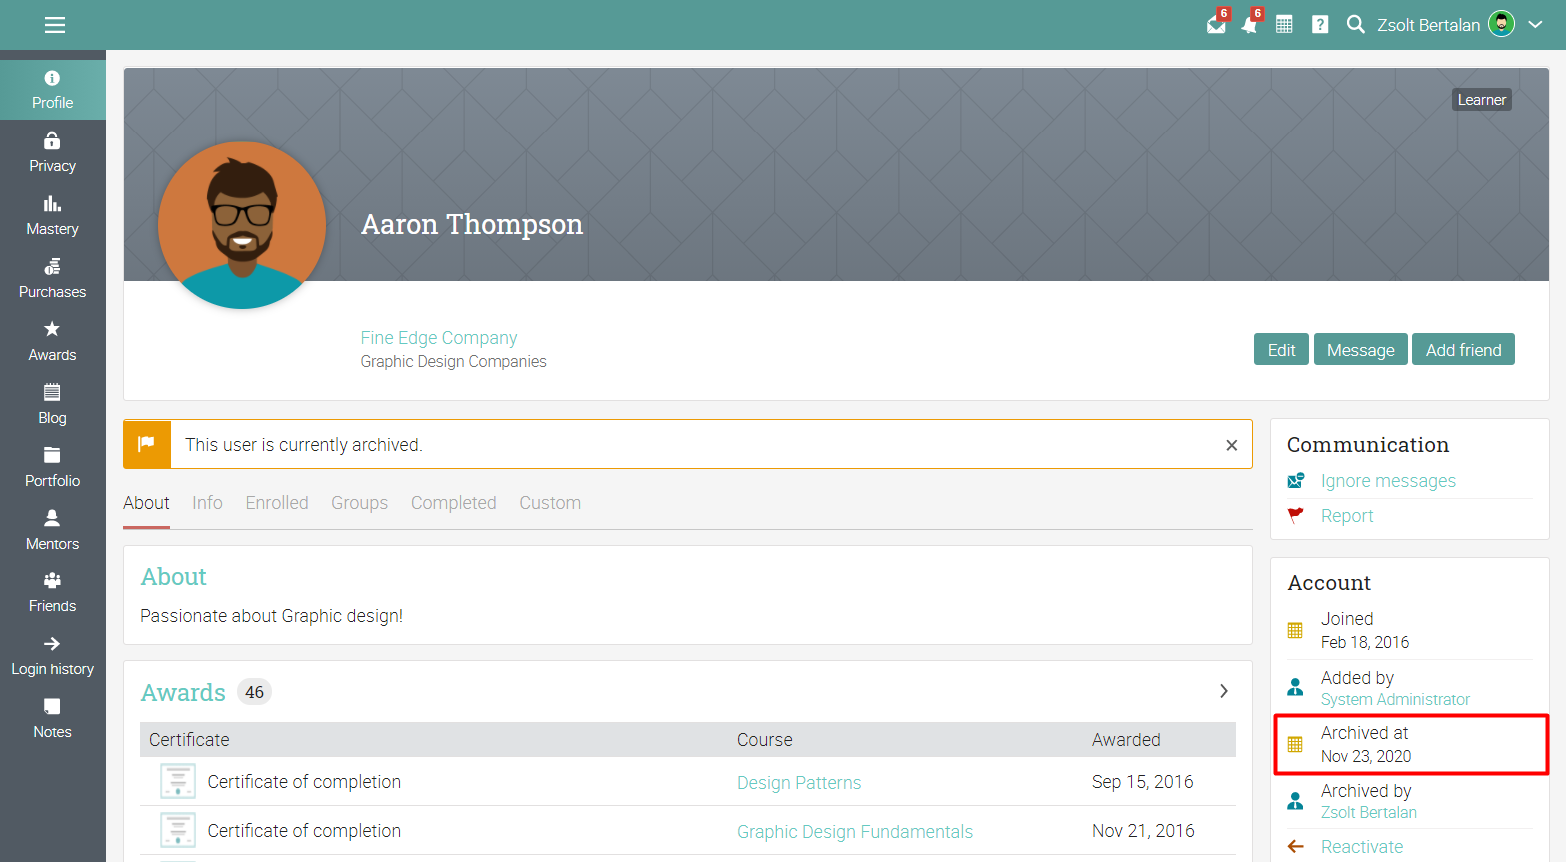Image resolution: width=1566 pixels, height=862 pixels.
Task: Click the 'Sep 15, 2016' awarded date
Action: tap(1143, 782)
